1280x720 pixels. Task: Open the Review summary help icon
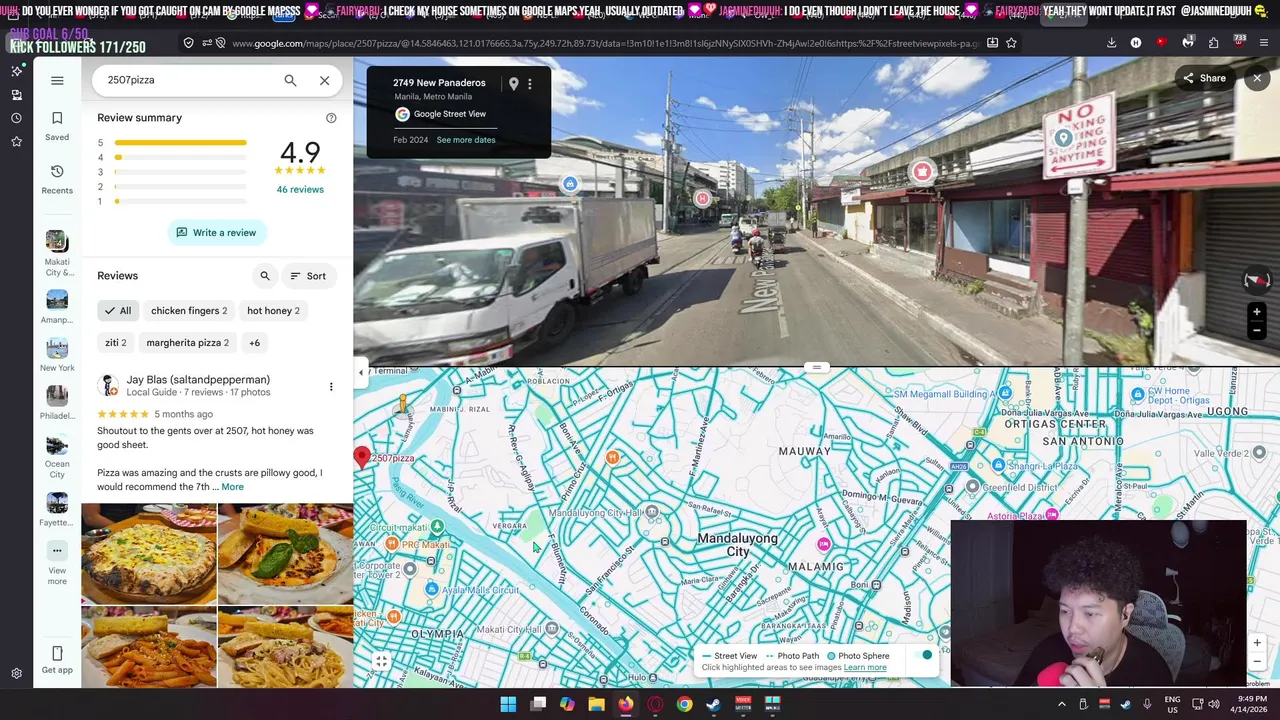point(331,118)
